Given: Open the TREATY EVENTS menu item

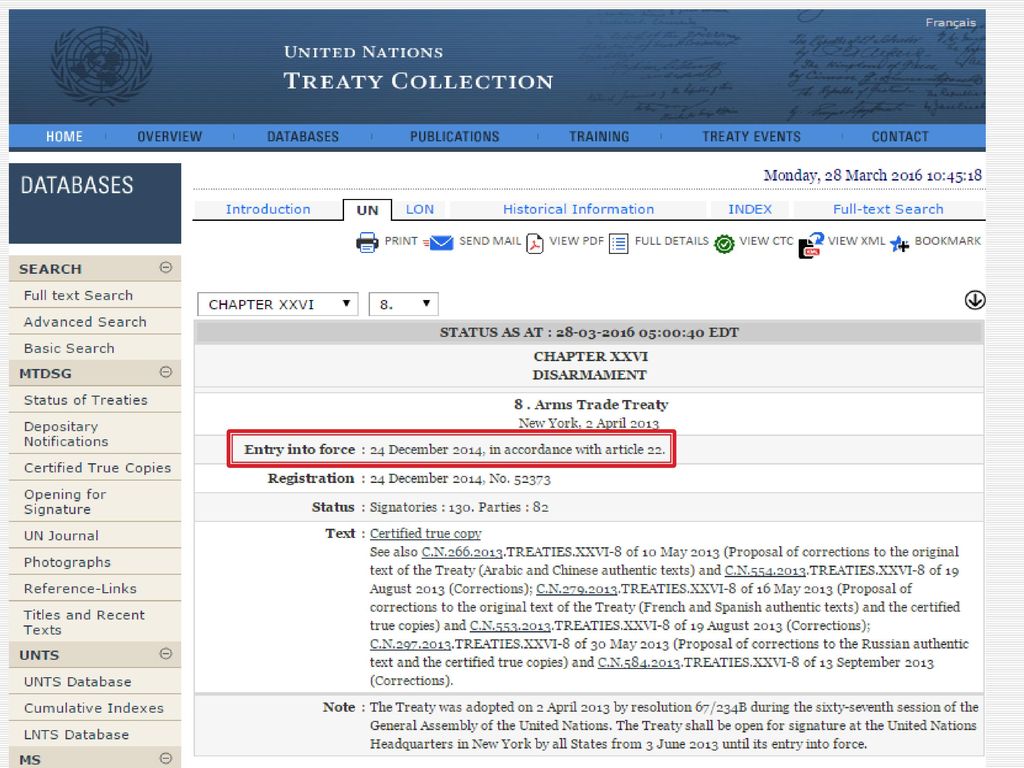Looking at the screenshot, I should (751, 136).
